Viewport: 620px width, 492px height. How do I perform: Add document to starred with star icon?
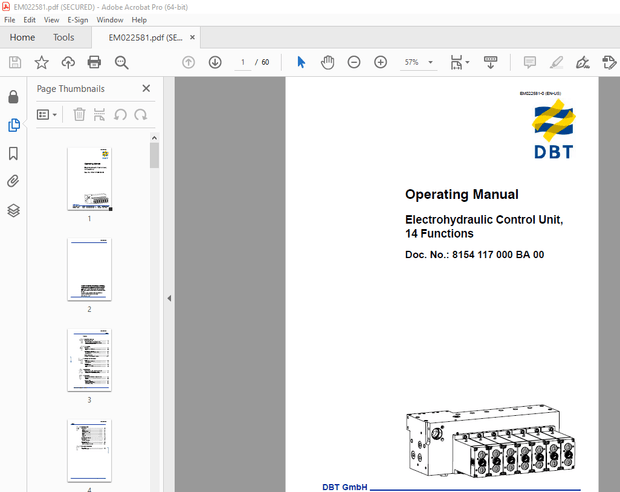tap(42, 62)
